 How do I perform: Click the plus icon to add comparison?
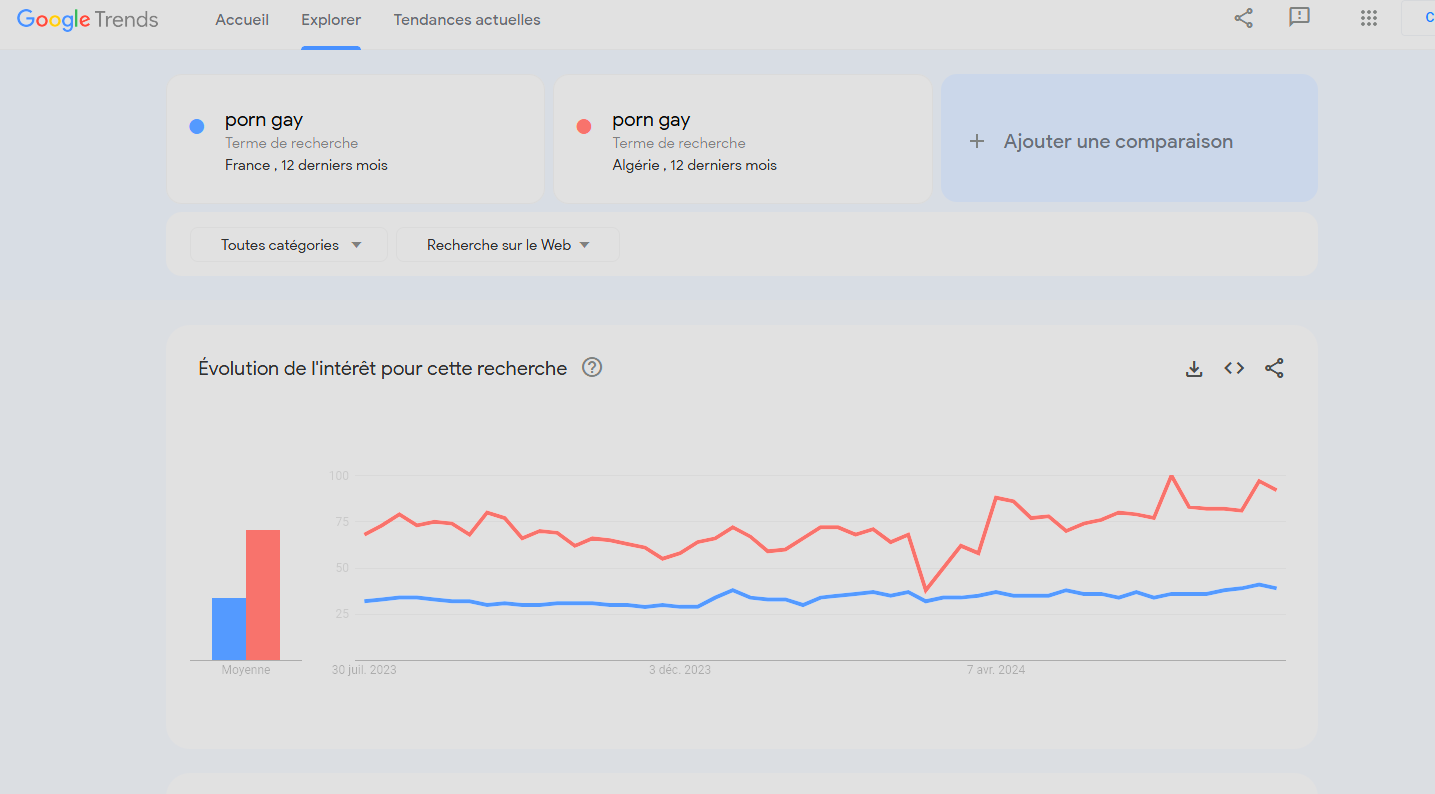point(977,141)
